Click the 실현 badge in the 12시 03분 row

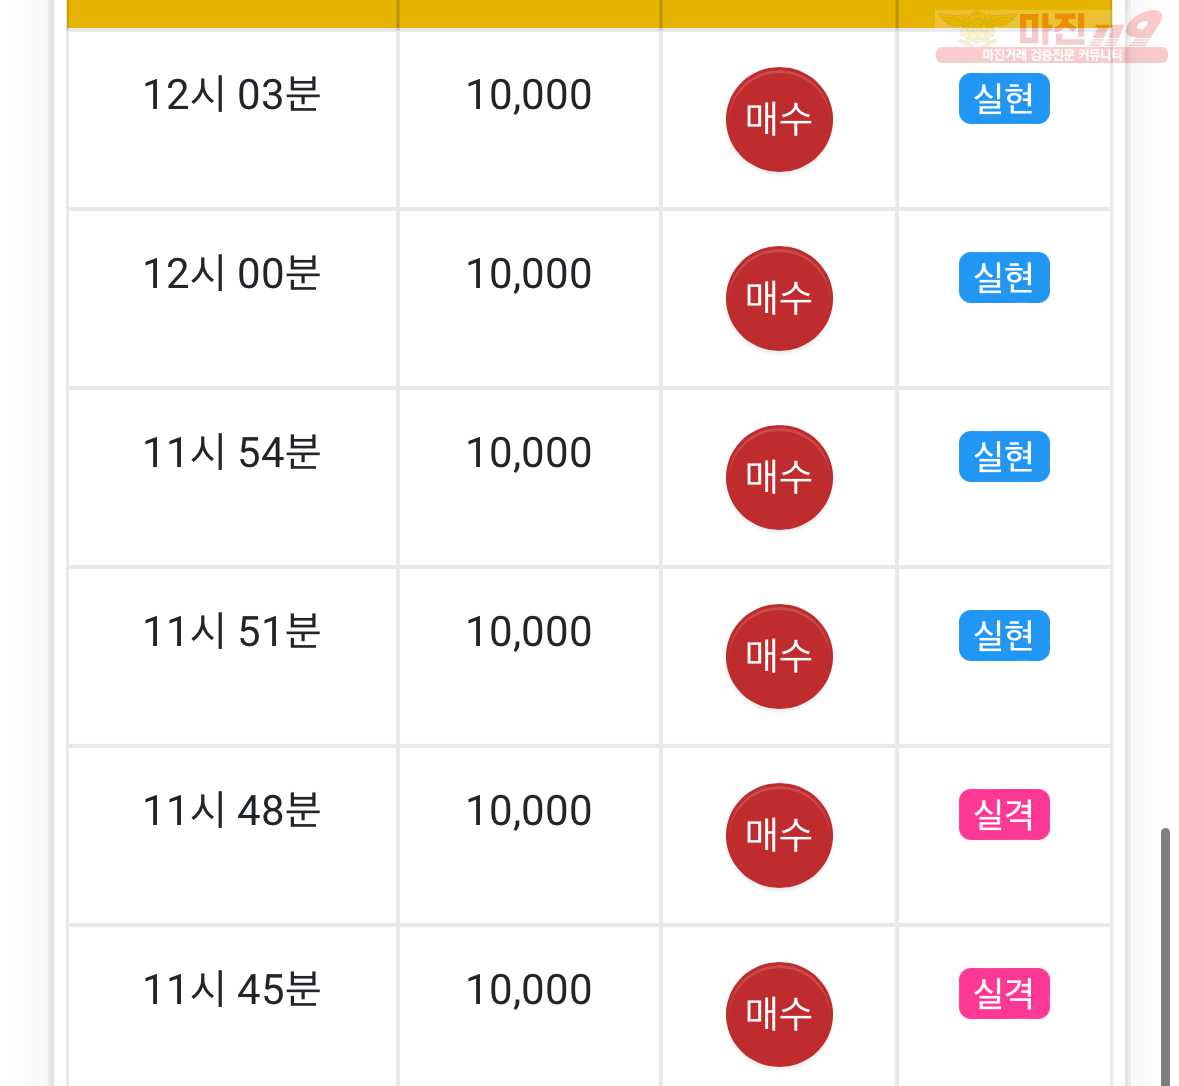point(1004,99)
